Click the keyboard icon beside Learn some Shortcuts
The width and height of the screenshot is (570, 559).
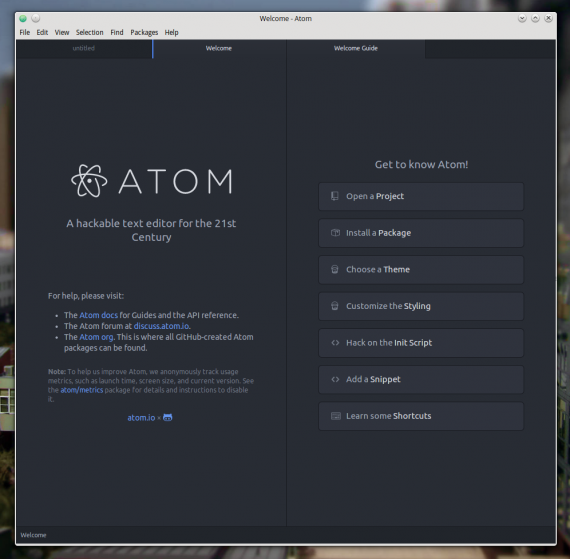335,416
